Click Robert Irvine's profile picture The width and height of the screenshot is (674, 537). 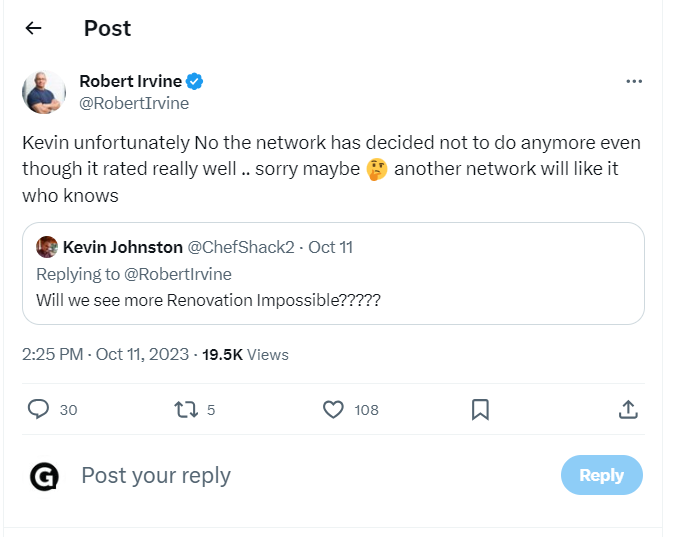(44, 92)
